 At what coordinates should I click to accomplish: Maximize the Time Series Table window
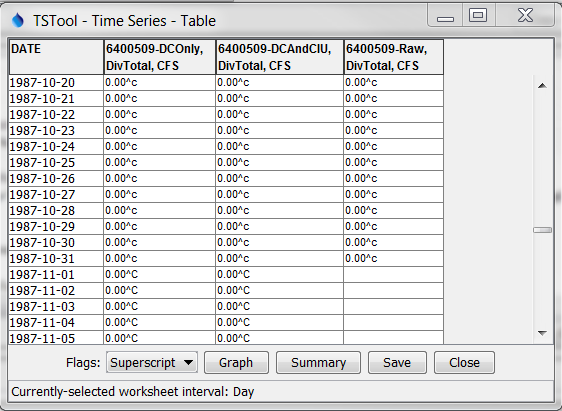(x=478, y=15)
